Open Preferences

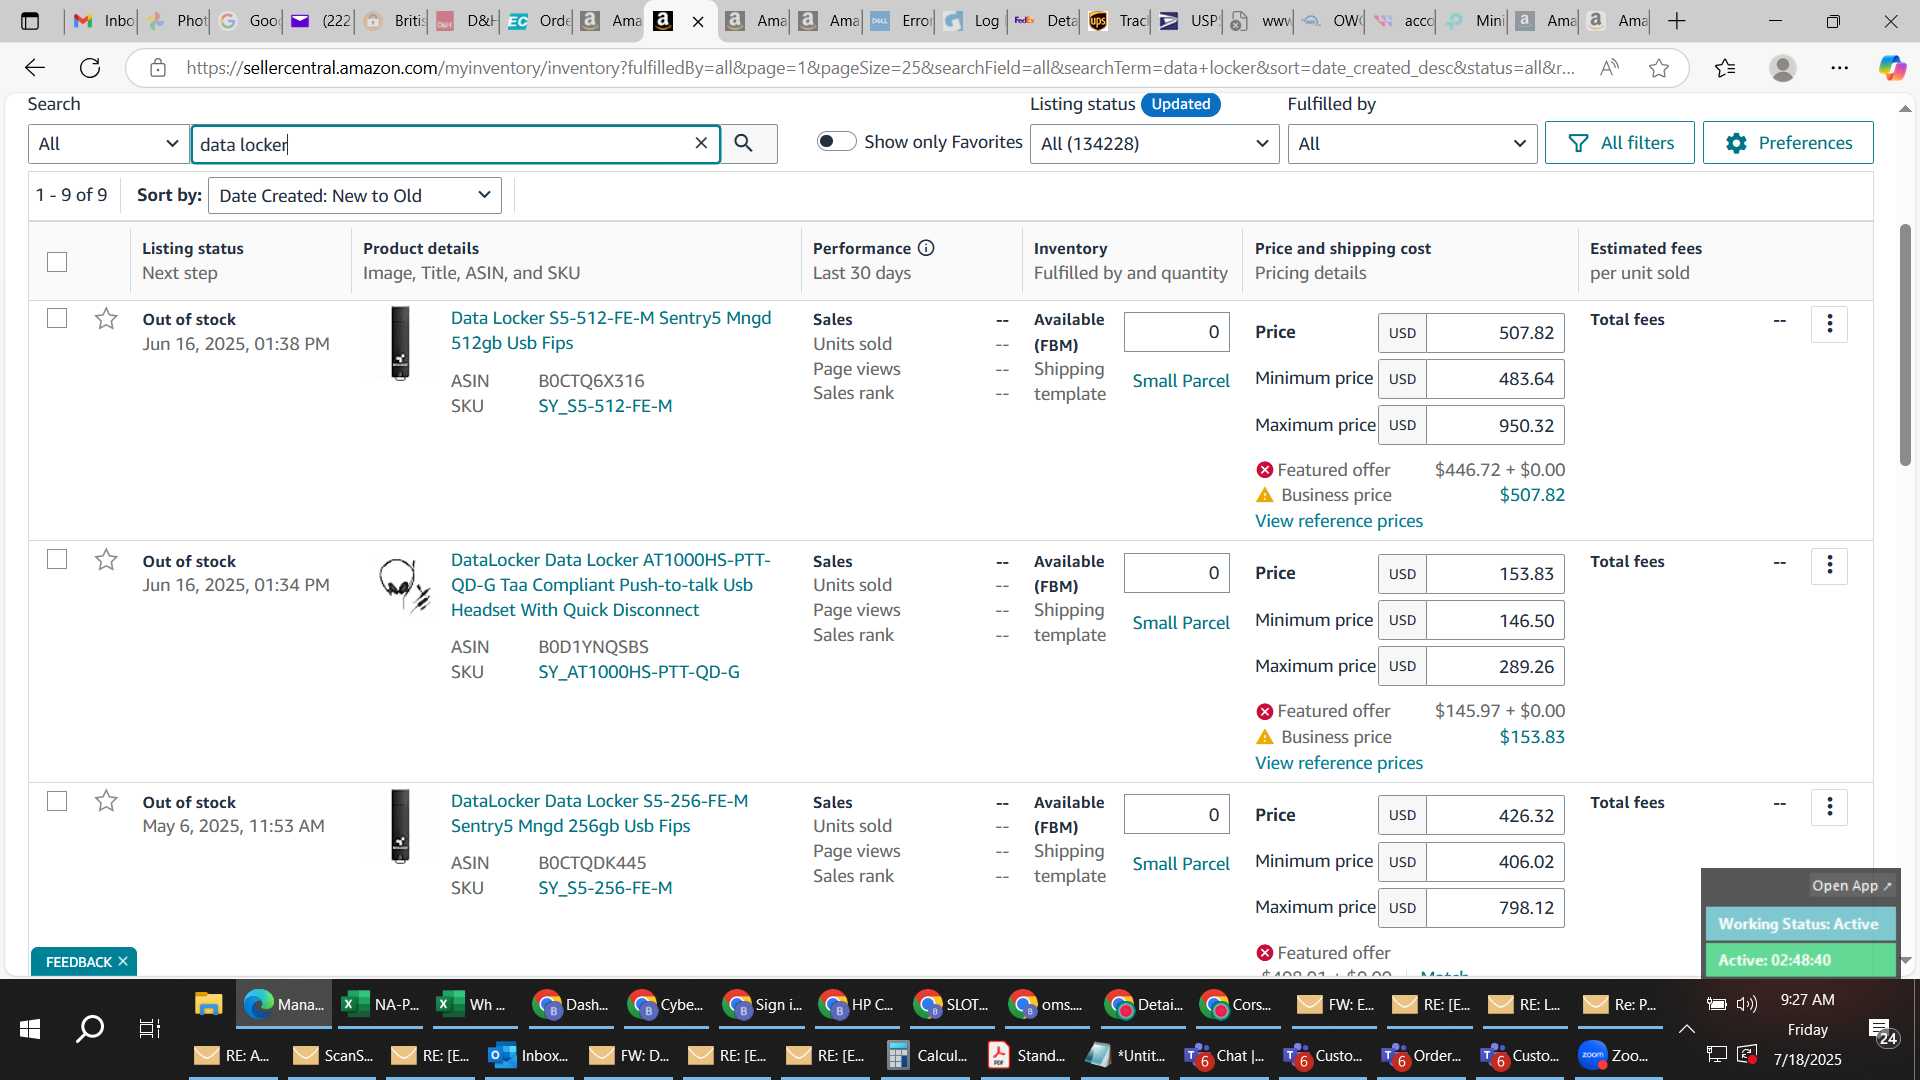point(1788,143)
